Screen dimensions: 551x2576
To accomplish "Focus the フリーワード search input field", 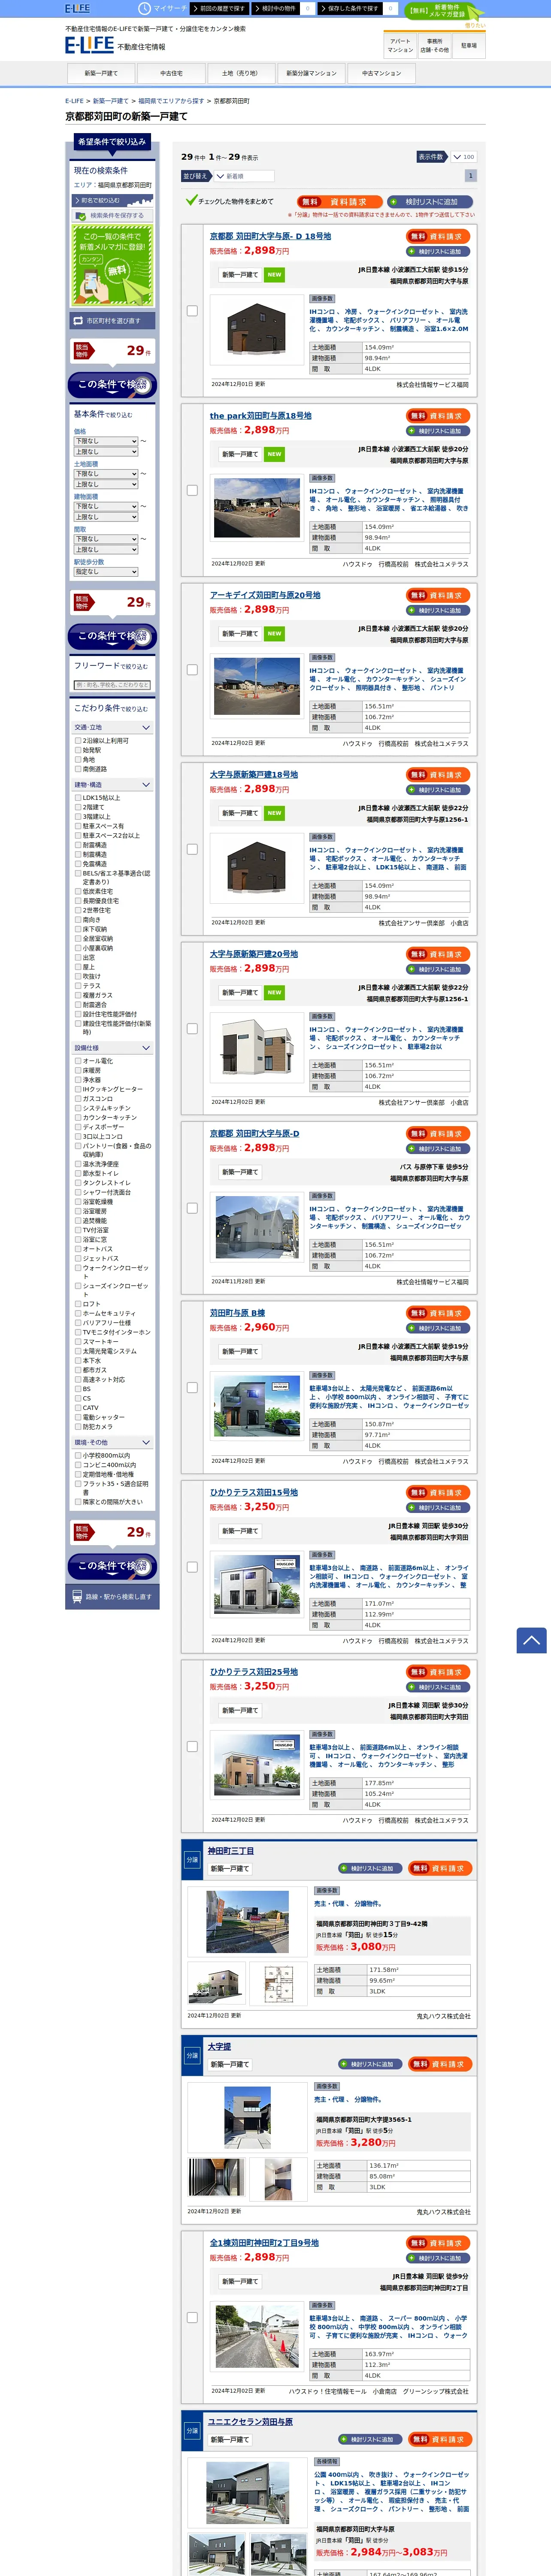I will click(x=112, y=685).
